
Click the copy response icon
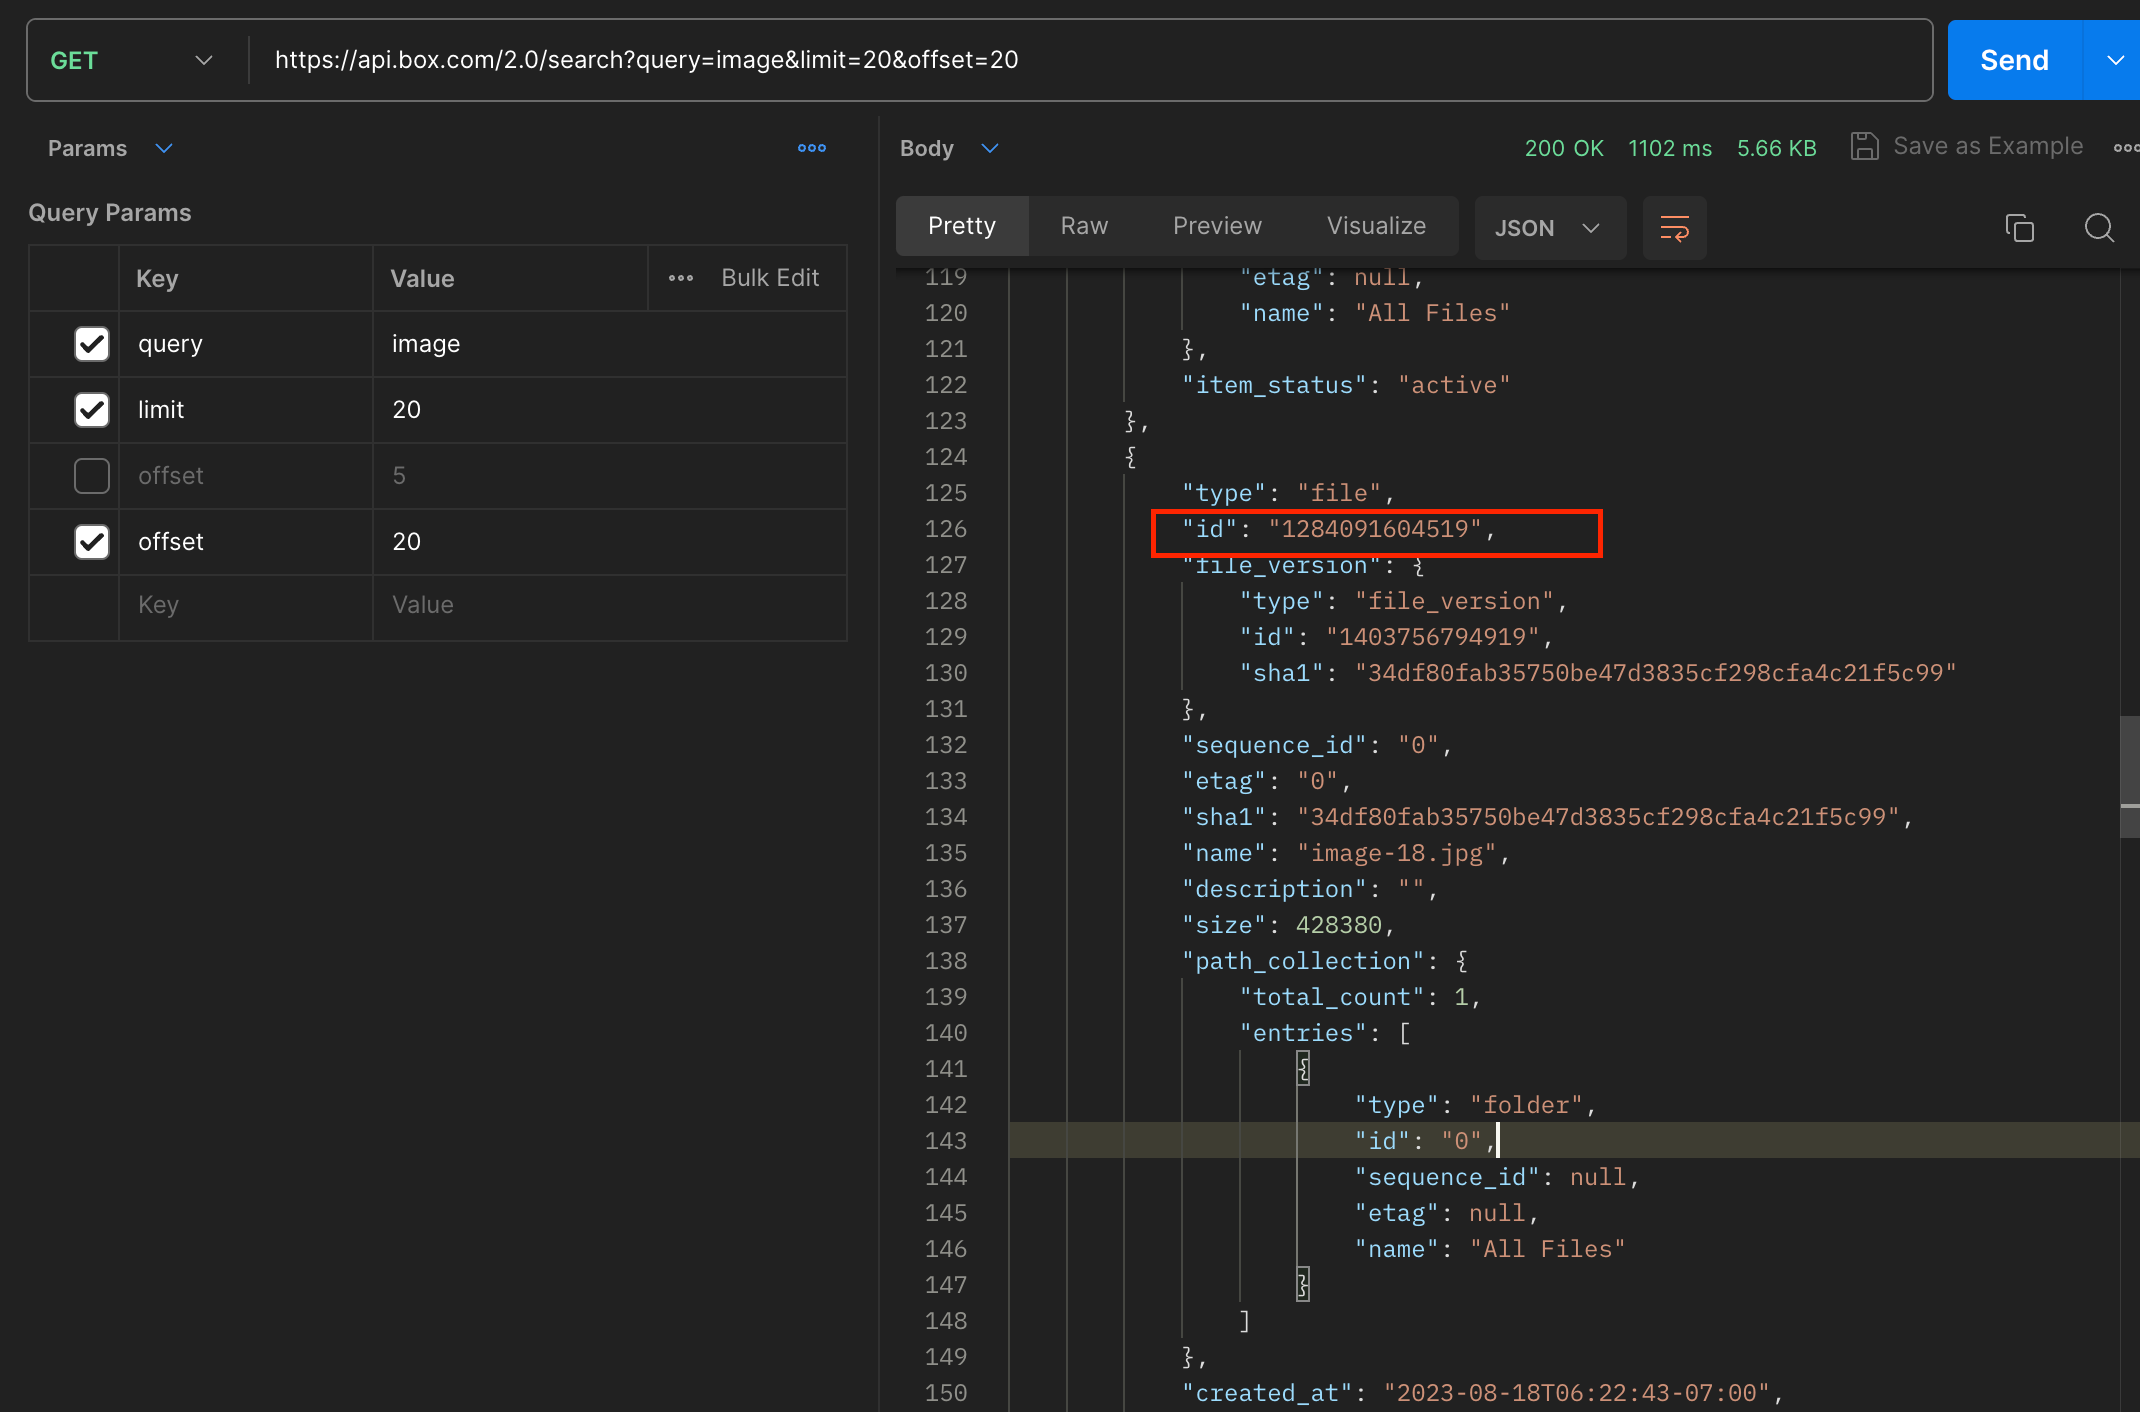click(x=2019, y=228)
